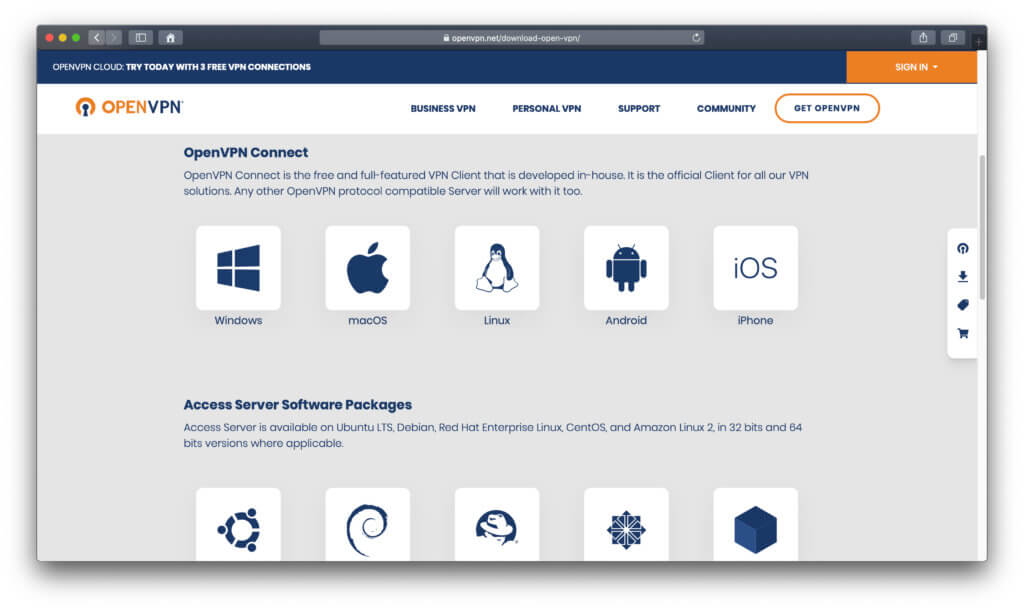Select the Windows download option
This screenshot has height=610, width=1024.
click(238, 267)
